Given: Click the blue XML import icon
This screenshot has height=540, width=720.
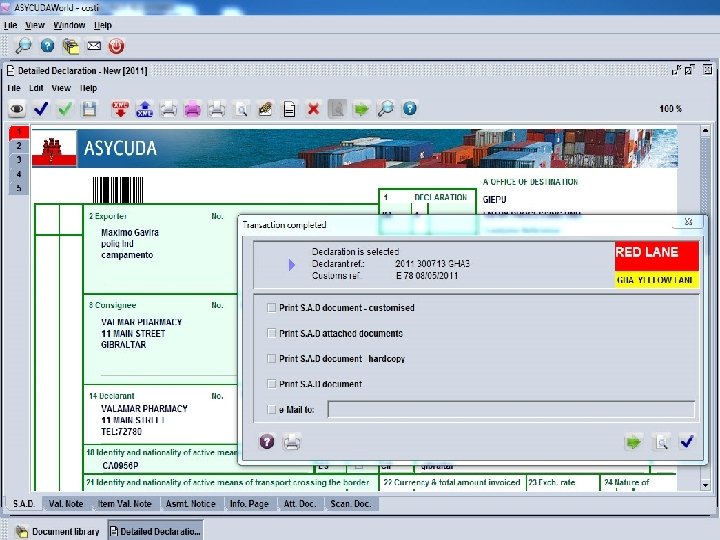Looking at the screenshot, I should [145, 109].
